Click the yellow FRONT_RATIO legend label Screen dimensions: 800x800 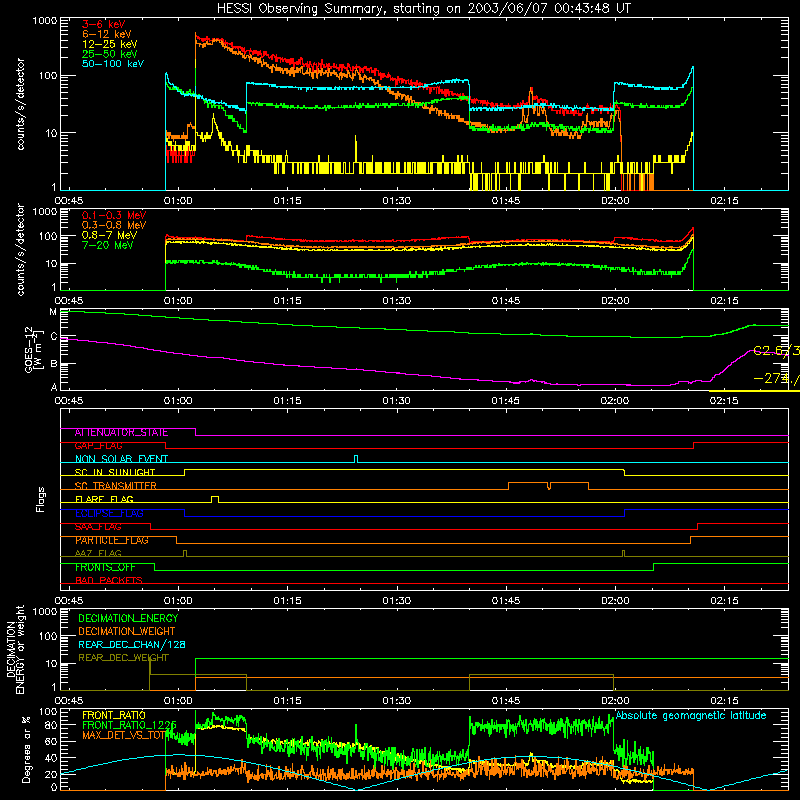(x=114, y=715)
